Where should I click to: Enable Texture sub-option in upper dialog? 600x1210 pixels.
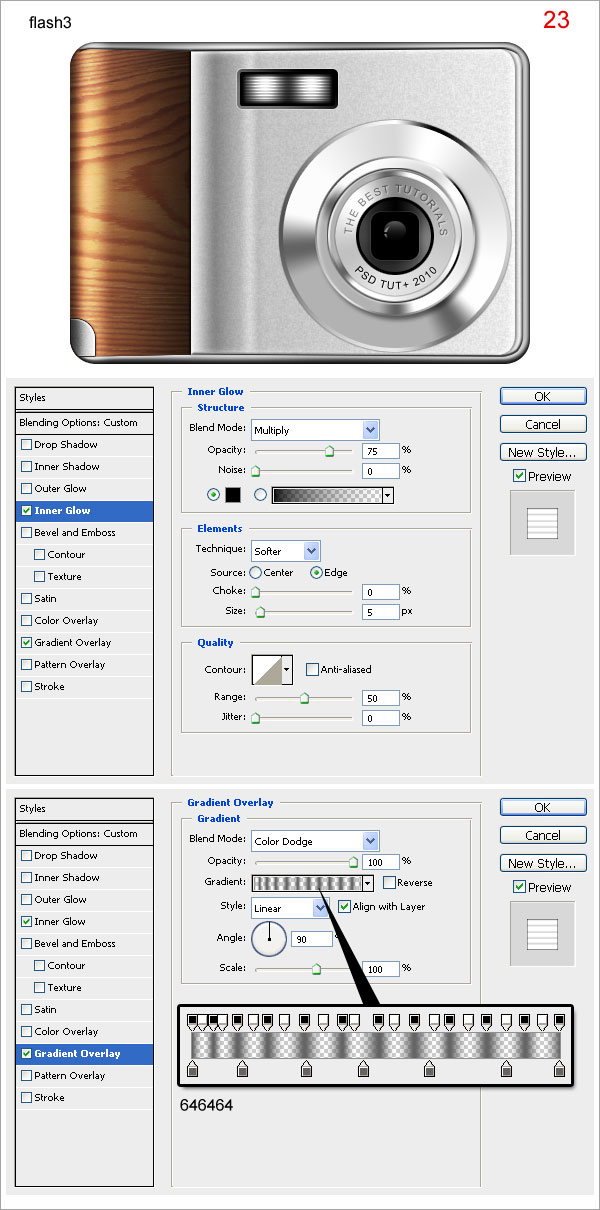coord(39,577)
